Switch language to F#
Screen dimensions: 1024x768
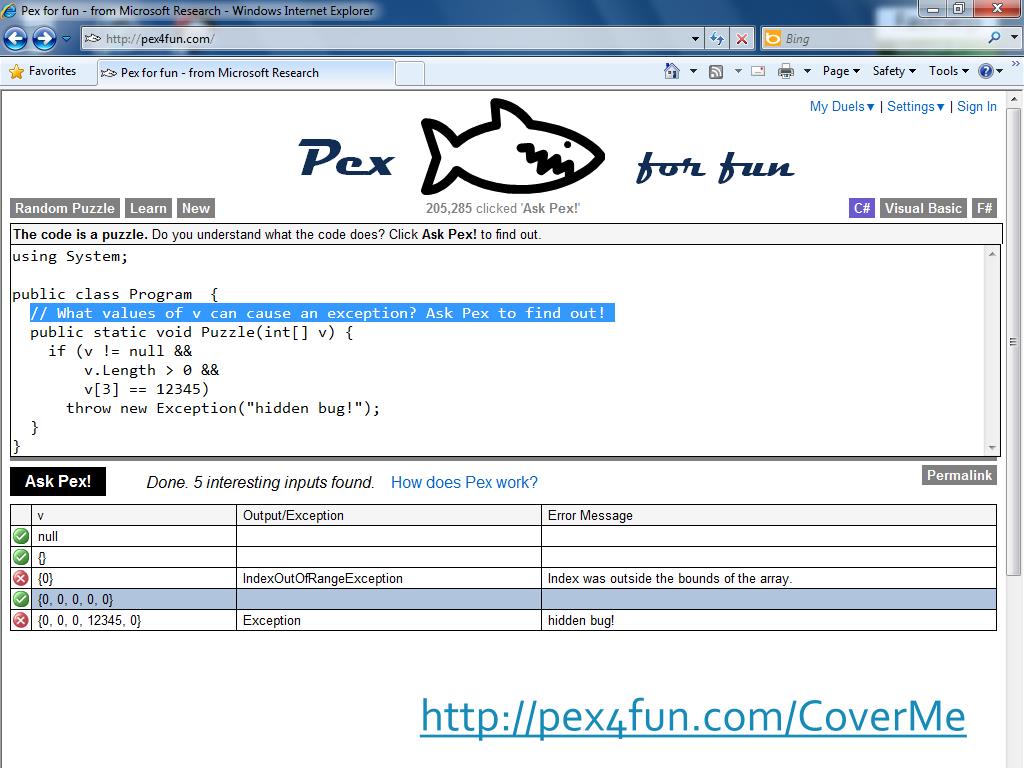[x=984, y=208]
